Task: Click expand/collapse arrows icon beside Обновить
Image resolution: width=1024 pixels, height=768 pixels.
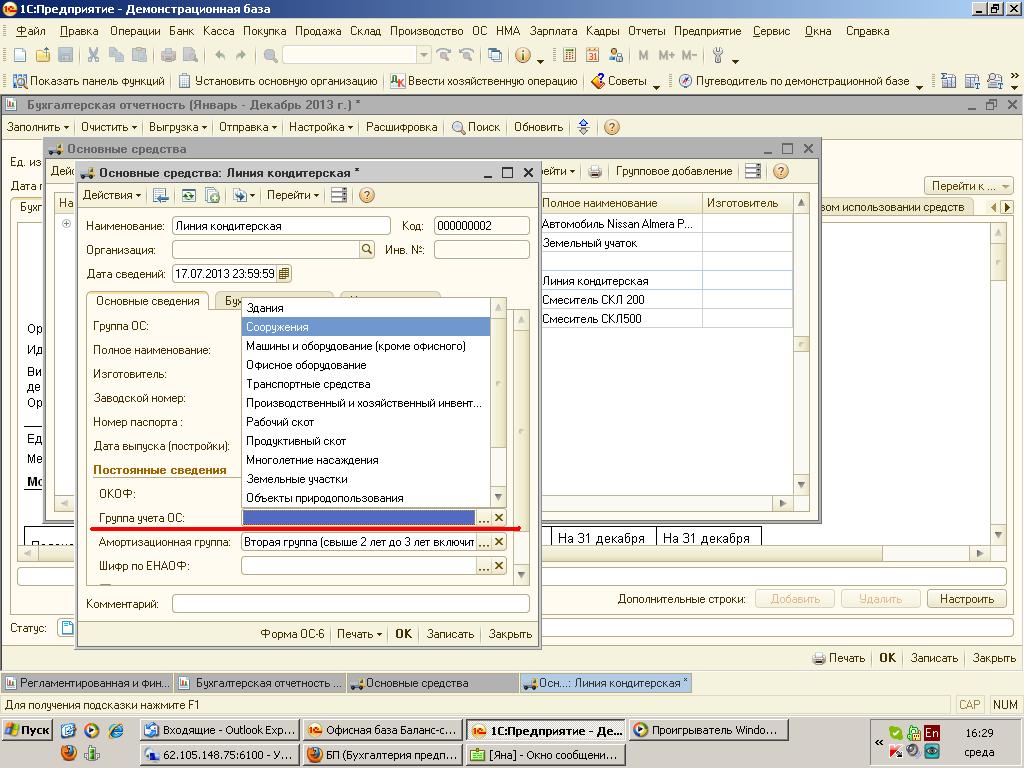Action: coord(584,127)
